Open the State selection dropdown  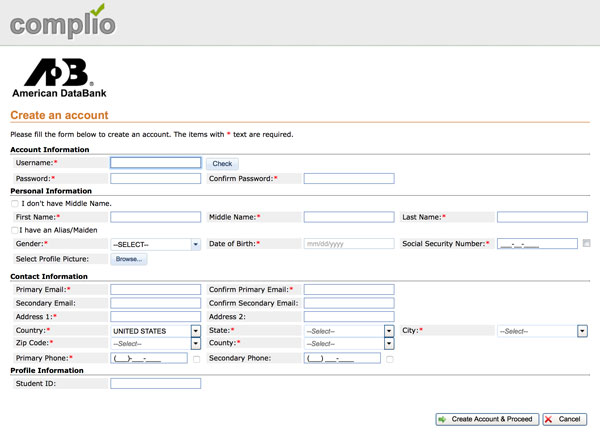(389, 331)
